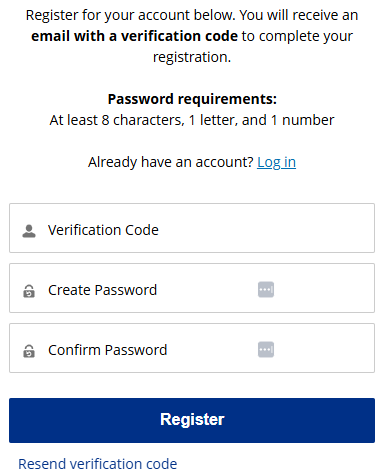The height and width of the screenshot is (476, 386).
Task: Focus the Create Password input field
Action: tap(192, 288)
